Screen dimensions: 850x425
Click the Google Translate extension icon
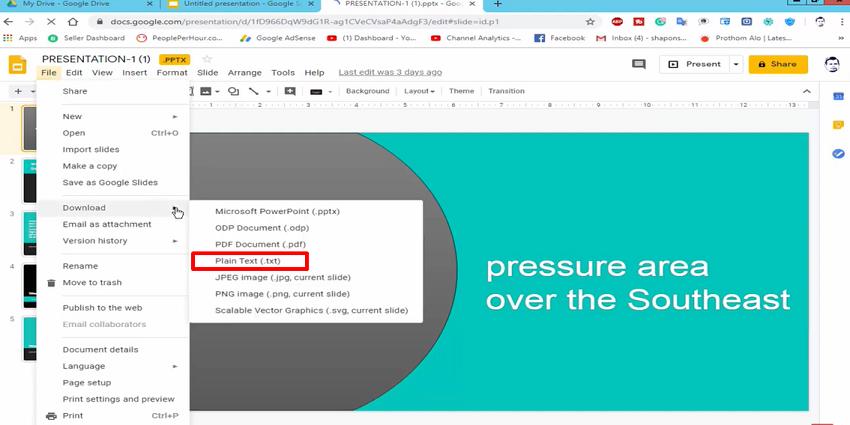681,22
